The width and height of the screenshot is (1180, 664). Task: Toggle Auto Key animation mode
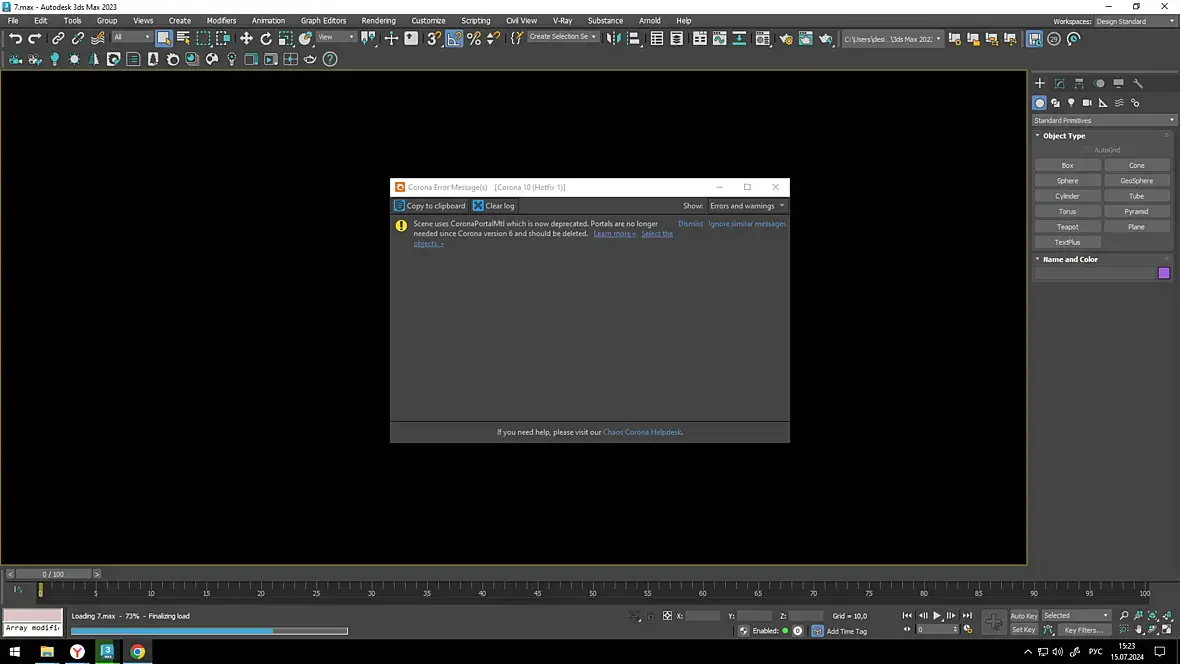pyautogui.click(x=1023, y=616)
